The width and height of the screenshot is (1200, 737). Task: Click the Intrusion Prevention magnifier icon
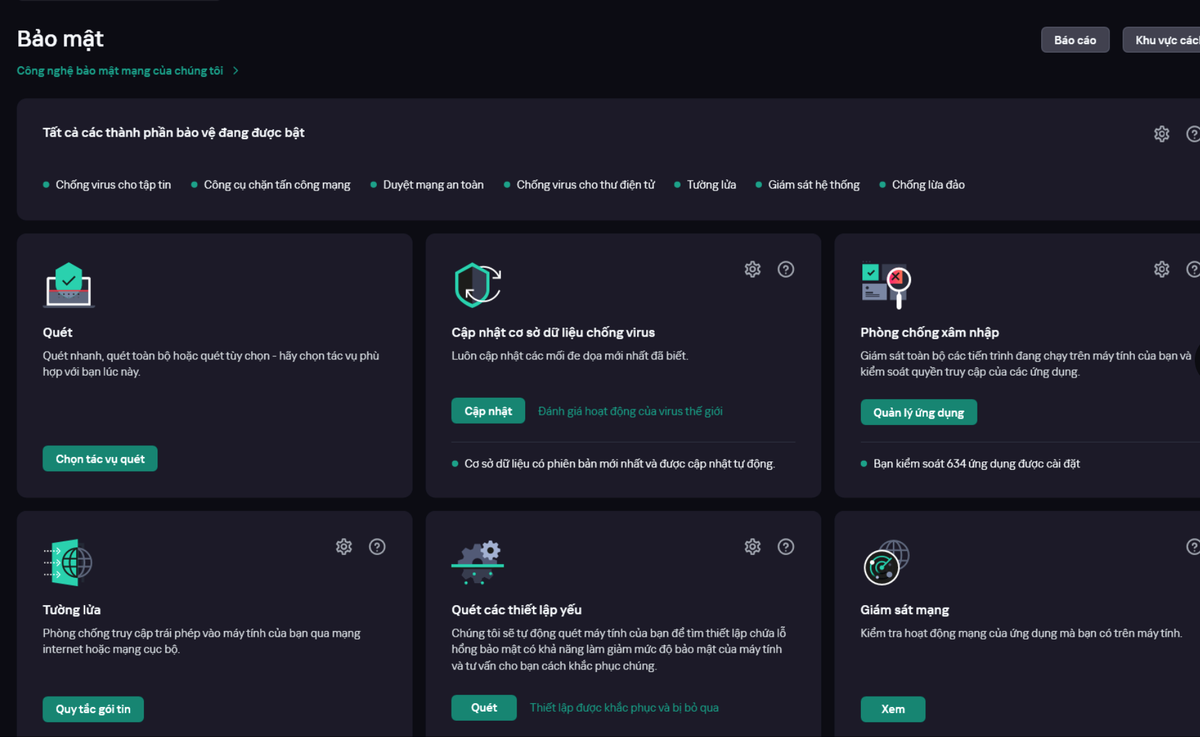[x=886, y=285]
